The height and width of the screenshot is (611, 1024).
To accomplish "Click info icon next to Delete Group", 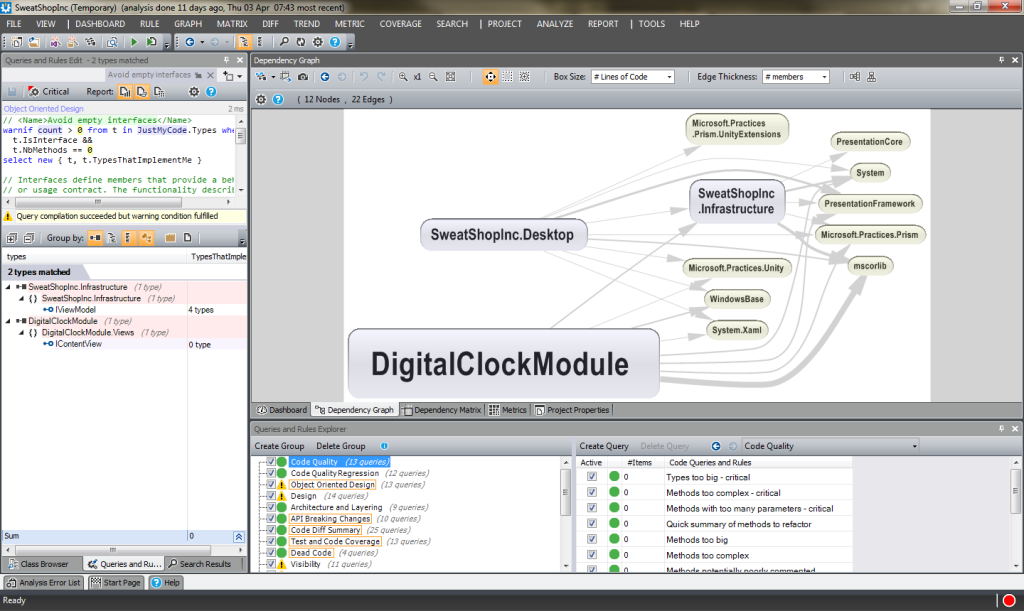I will [384, 446].
